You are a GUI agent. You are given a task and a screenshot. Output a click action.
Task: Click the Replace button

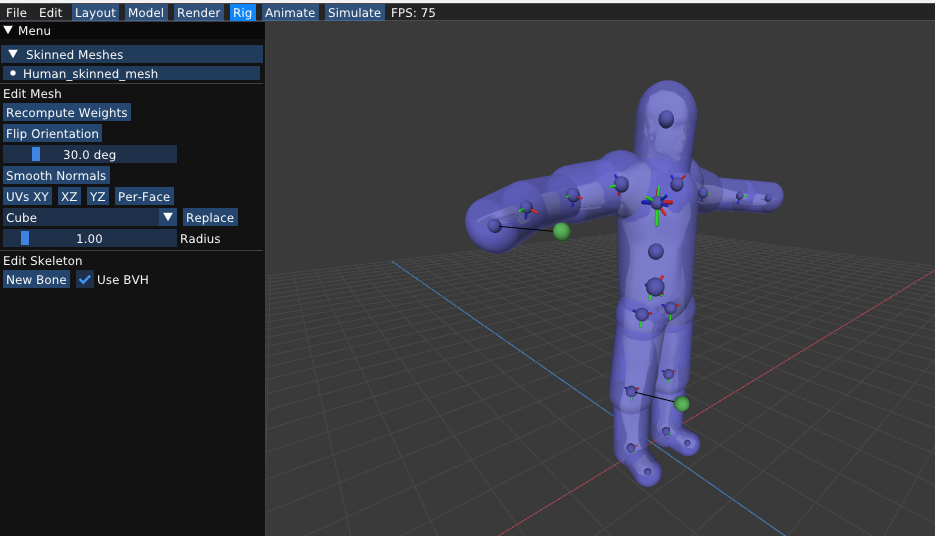click(210, 218)
